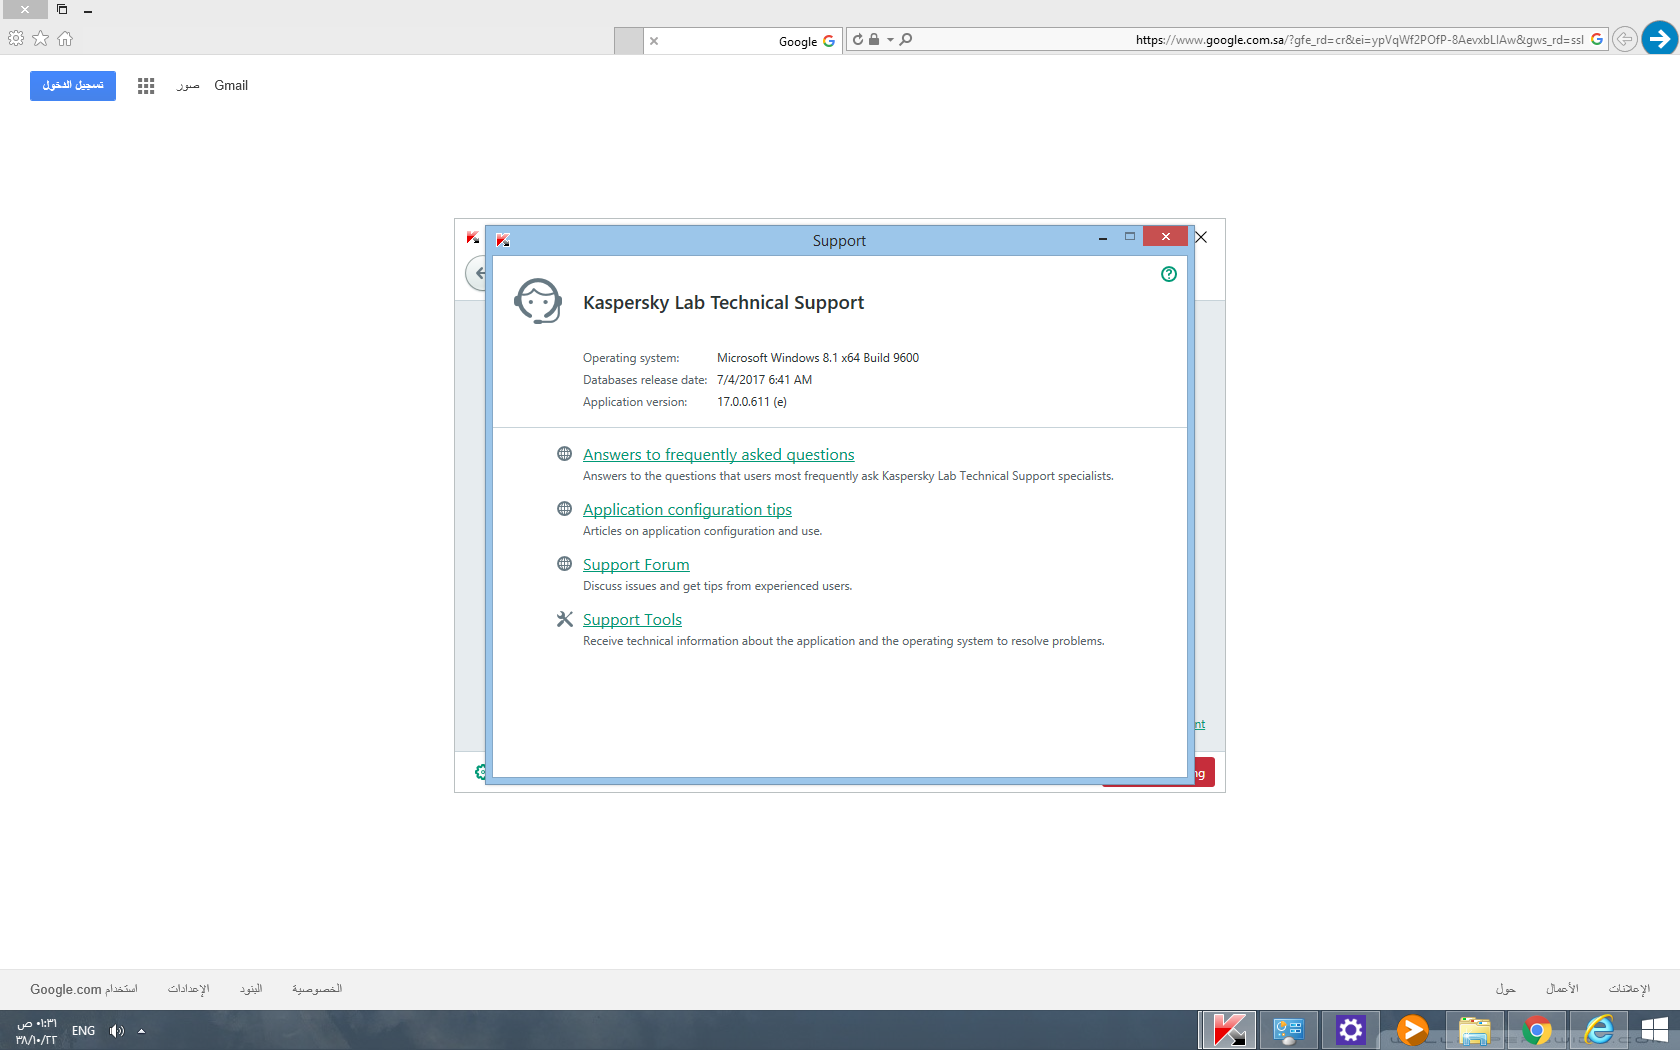The image size is (1680, 1050).
Task: Open the Windows Start button
Action: (x=1655, y=1030)
